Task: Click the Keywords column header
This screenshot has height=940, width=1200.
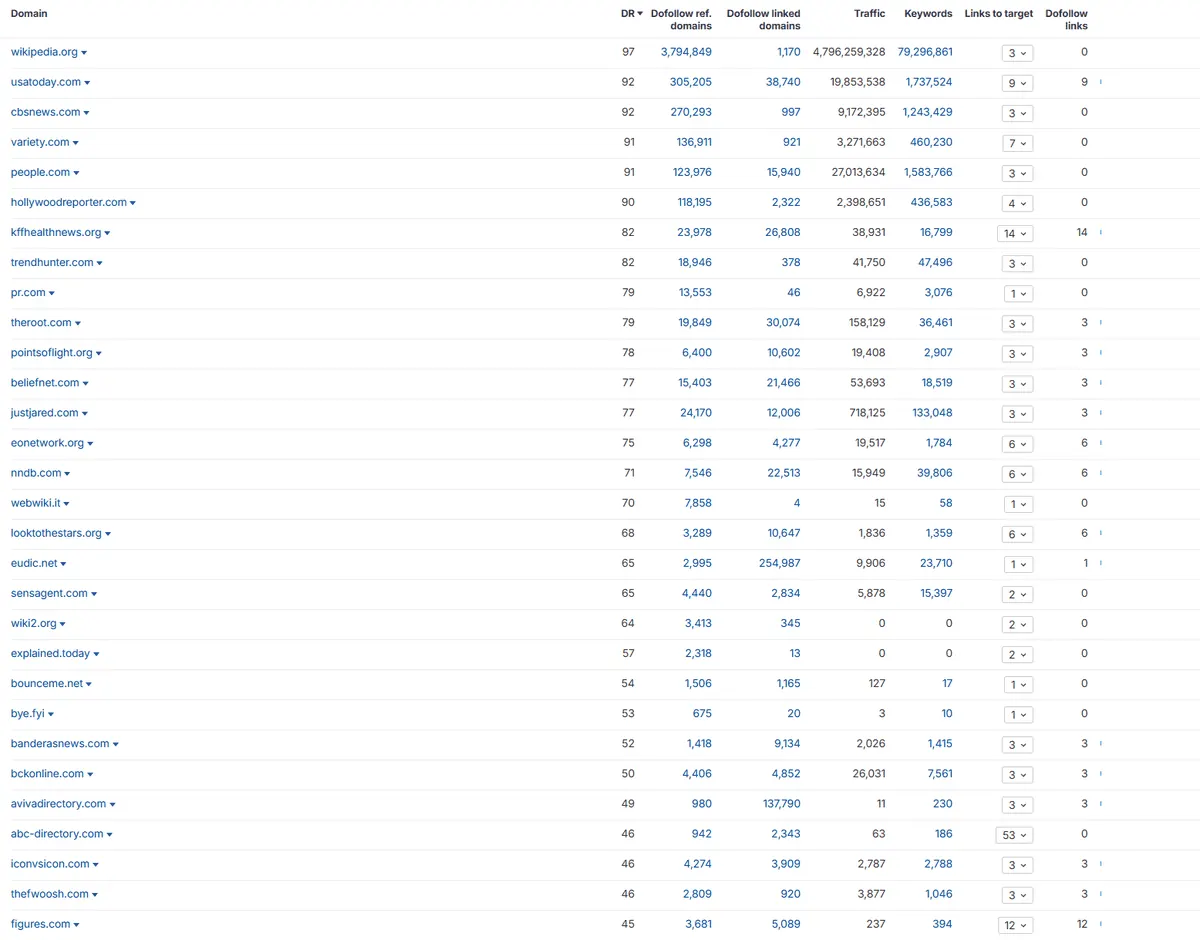Action: [x=928, y=13]
